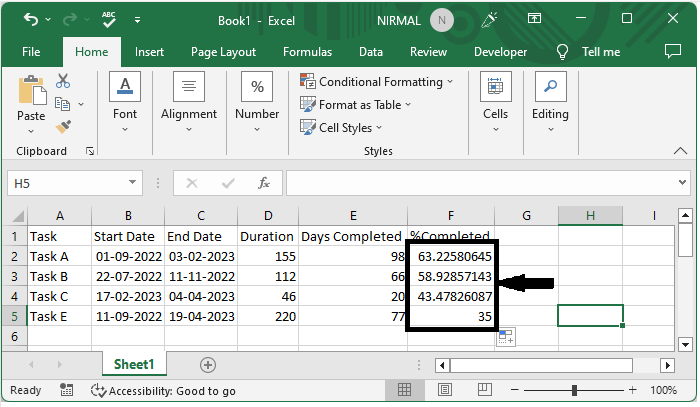
Task: Click the Auto Fill Options icon
Action: tap(507, 338)
